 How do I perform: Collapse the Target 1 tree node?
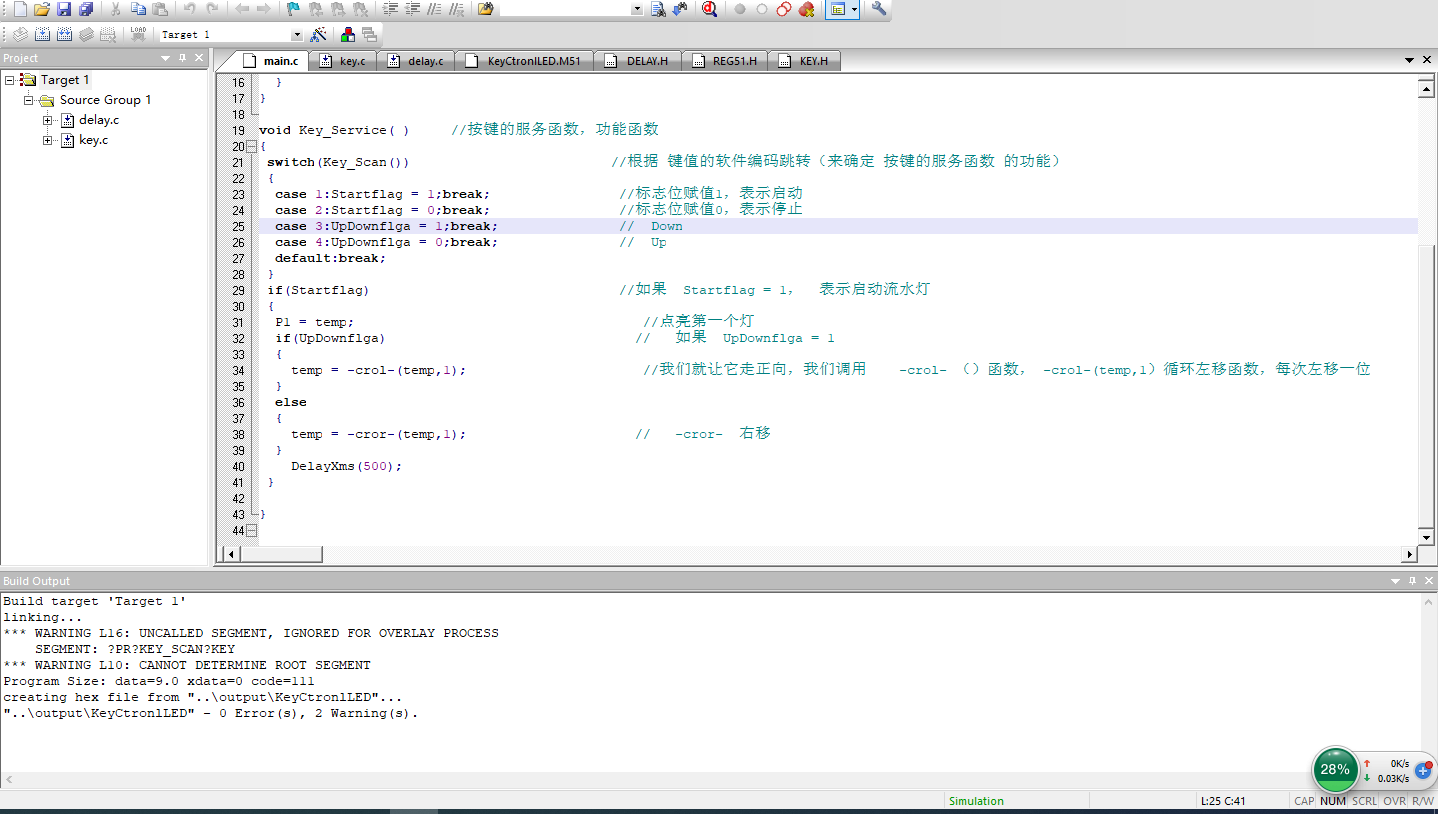tap(9, 80)
